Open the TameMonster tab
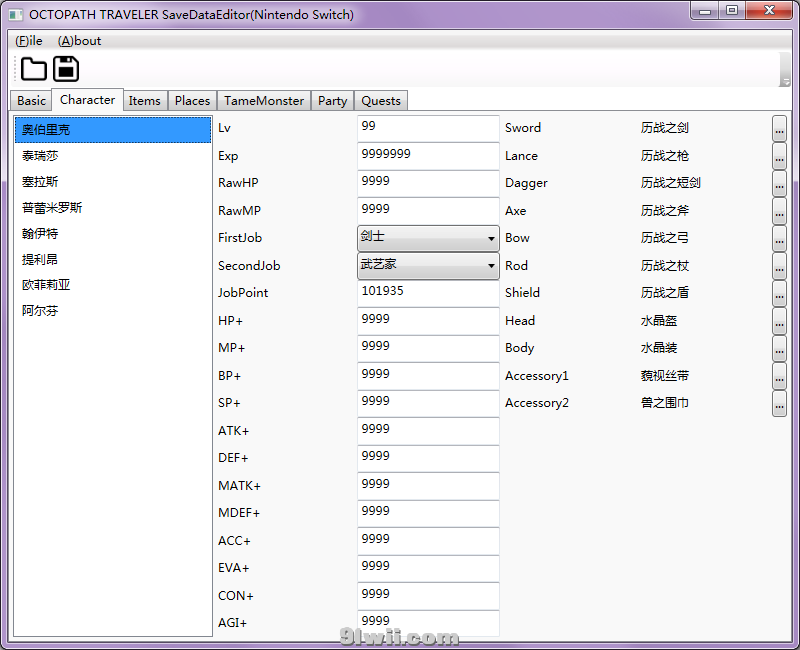Screen dimensions: 800x650 (264, 101)
